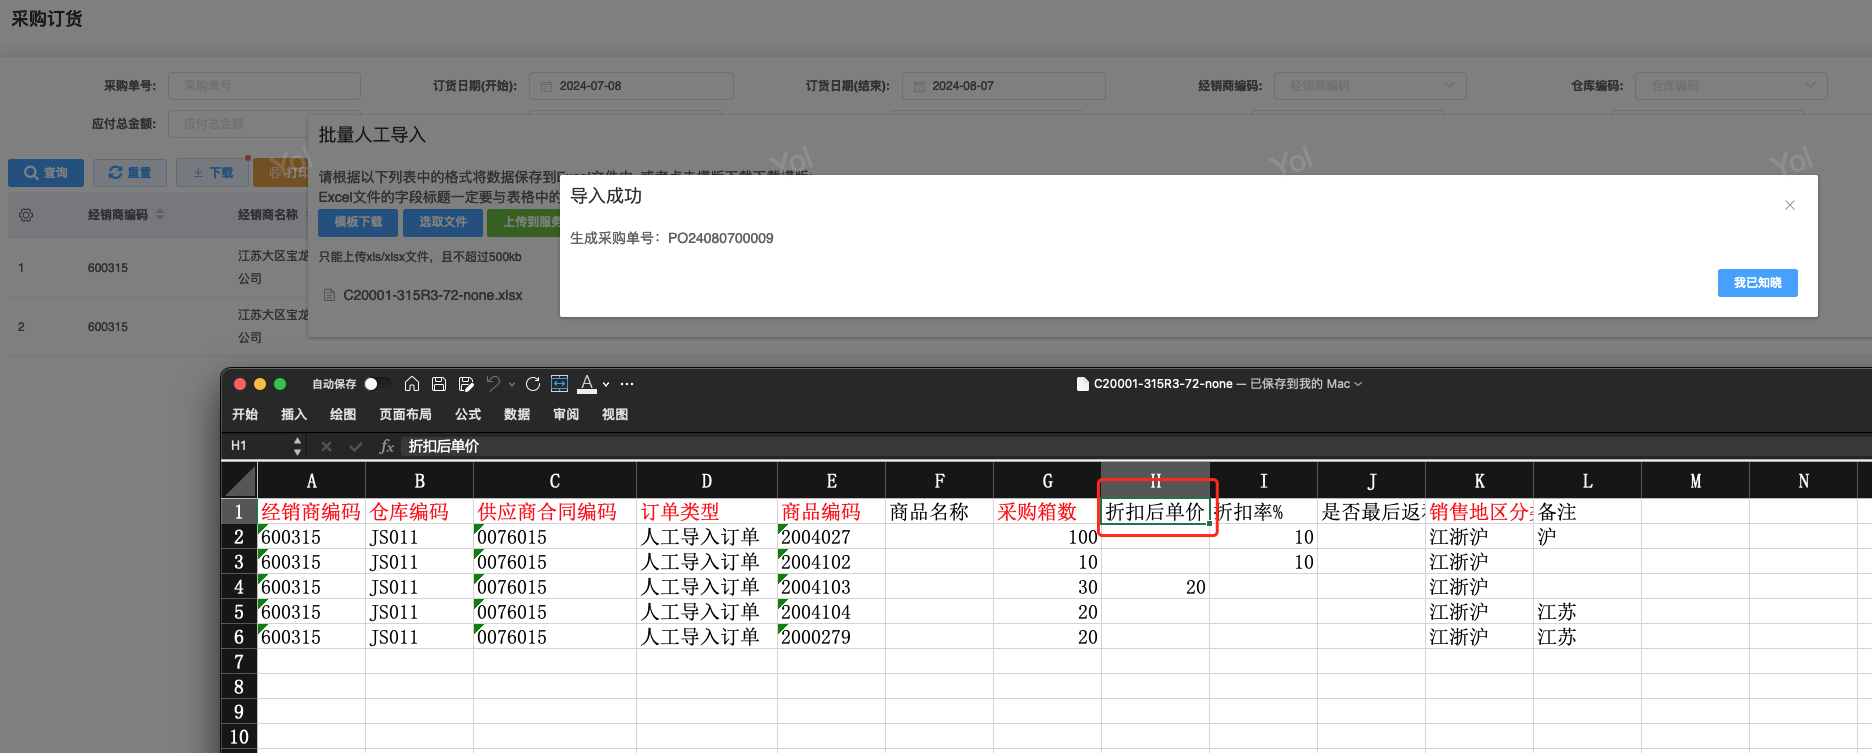Click the Excel Home icon in title bar
The image size is (1872, 753).
coord(411,384)
